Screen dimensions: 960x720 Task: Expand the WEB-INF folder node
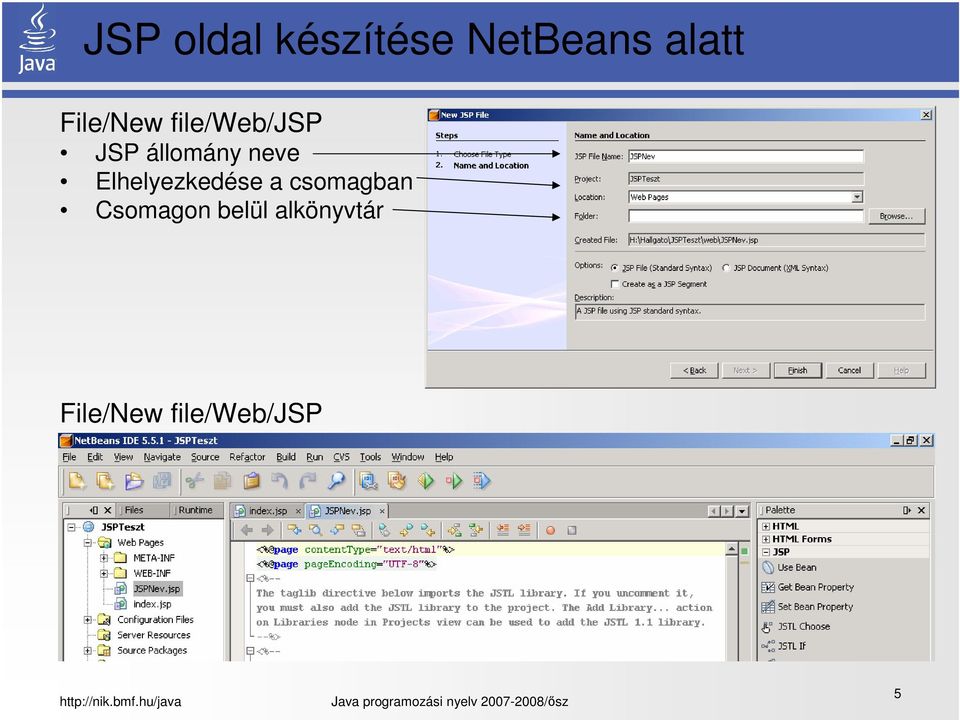pyautogui.click(x=104, y=574)
